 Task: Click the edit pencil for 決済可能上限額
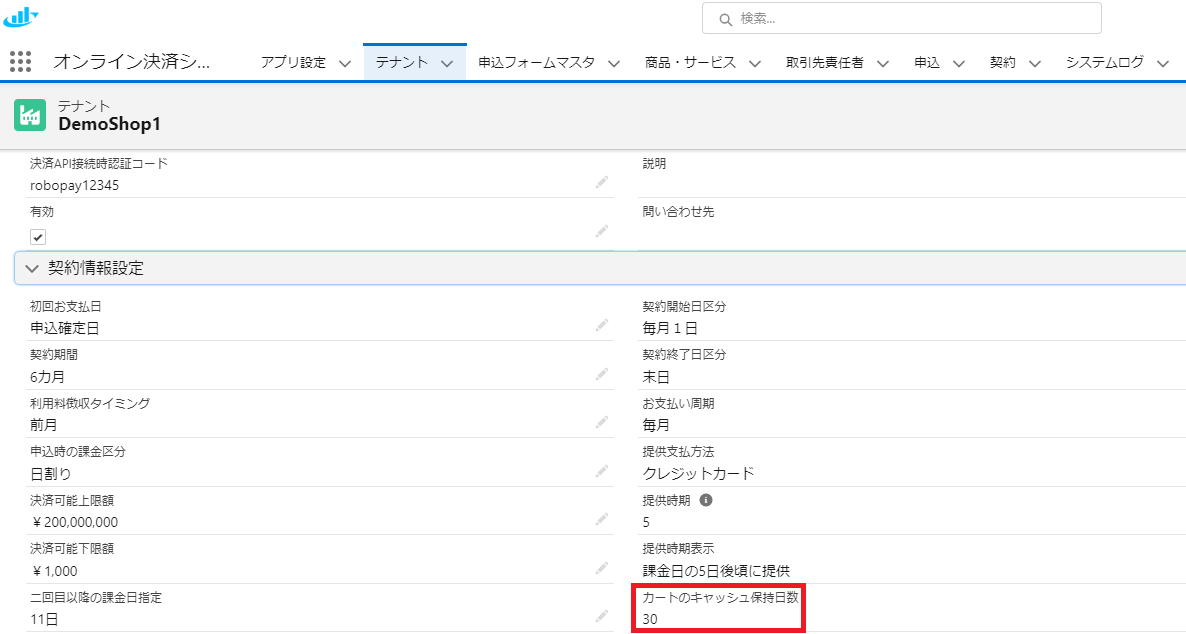(602, 519)
